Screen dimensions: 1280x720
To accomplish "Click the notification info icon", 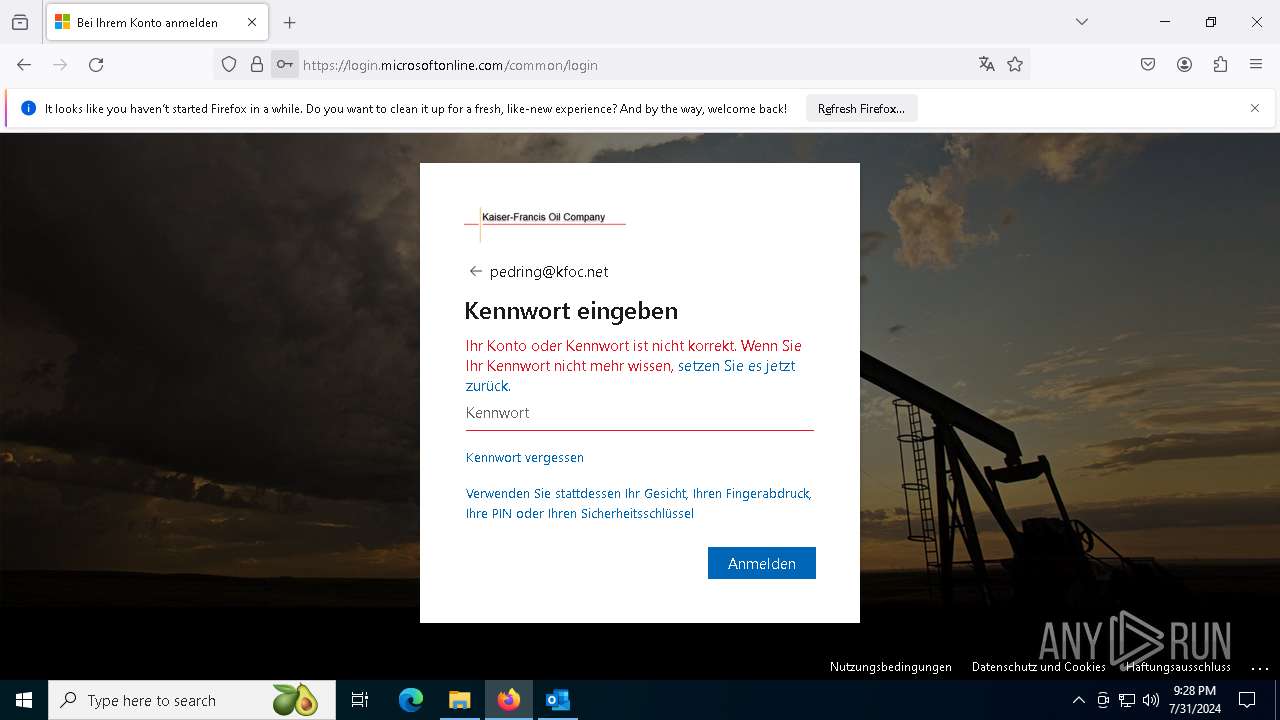I will (x=28, y=108).
